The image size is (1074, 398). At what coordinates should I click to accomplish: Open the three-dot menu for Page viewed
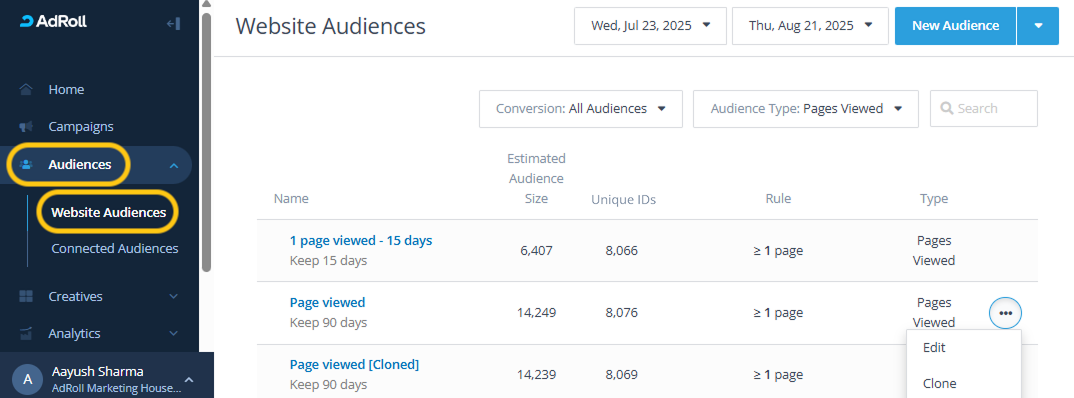pos(1006,313)
